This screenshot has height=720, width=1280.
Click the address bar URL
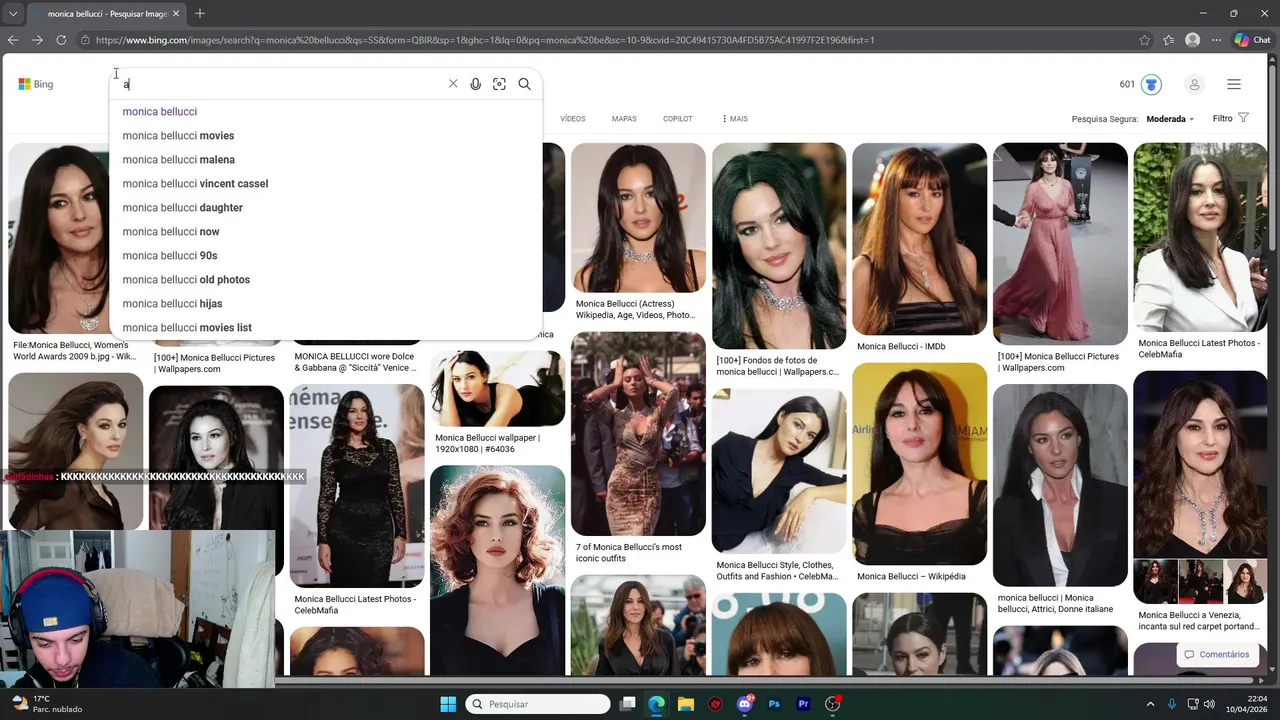pos(485,40)
